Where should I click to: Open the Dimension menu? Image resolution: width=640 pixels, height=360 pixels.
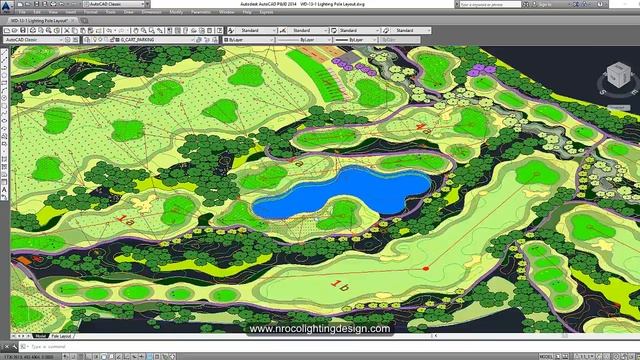[151, 12]
